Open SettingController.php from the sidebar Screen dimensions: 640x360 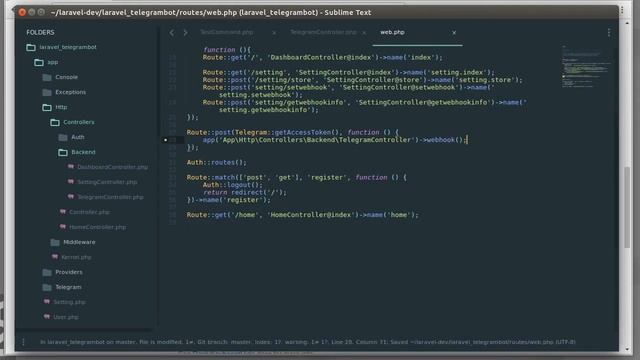(x=107, y=182)
